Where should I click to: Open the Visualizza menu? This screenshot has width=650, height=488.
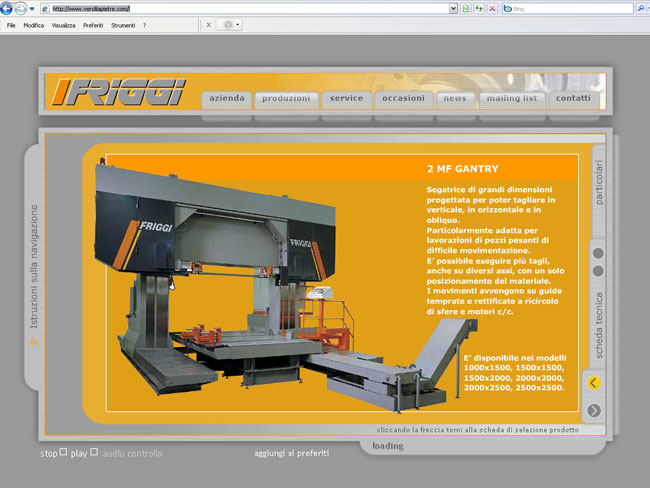pos(63,25)
